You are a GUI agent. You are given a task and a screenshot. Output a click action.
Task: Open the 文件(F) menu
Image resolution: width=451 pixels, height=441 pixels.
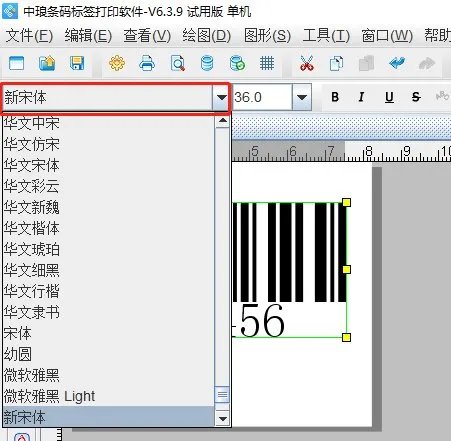[x=29, y=35]
